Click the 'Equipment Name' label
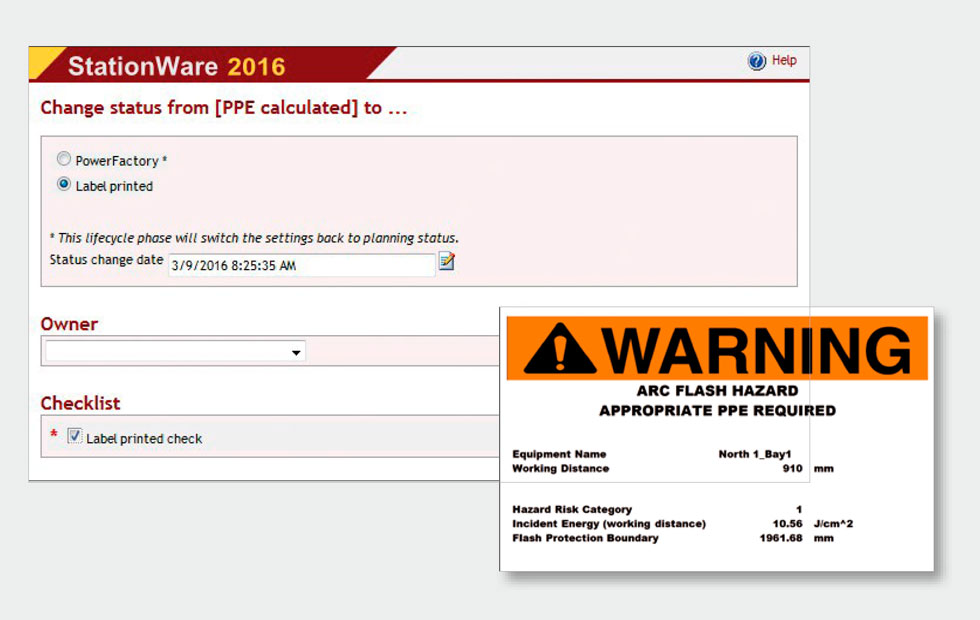Viewport: 980px width, 620px height. pos(559,454)
